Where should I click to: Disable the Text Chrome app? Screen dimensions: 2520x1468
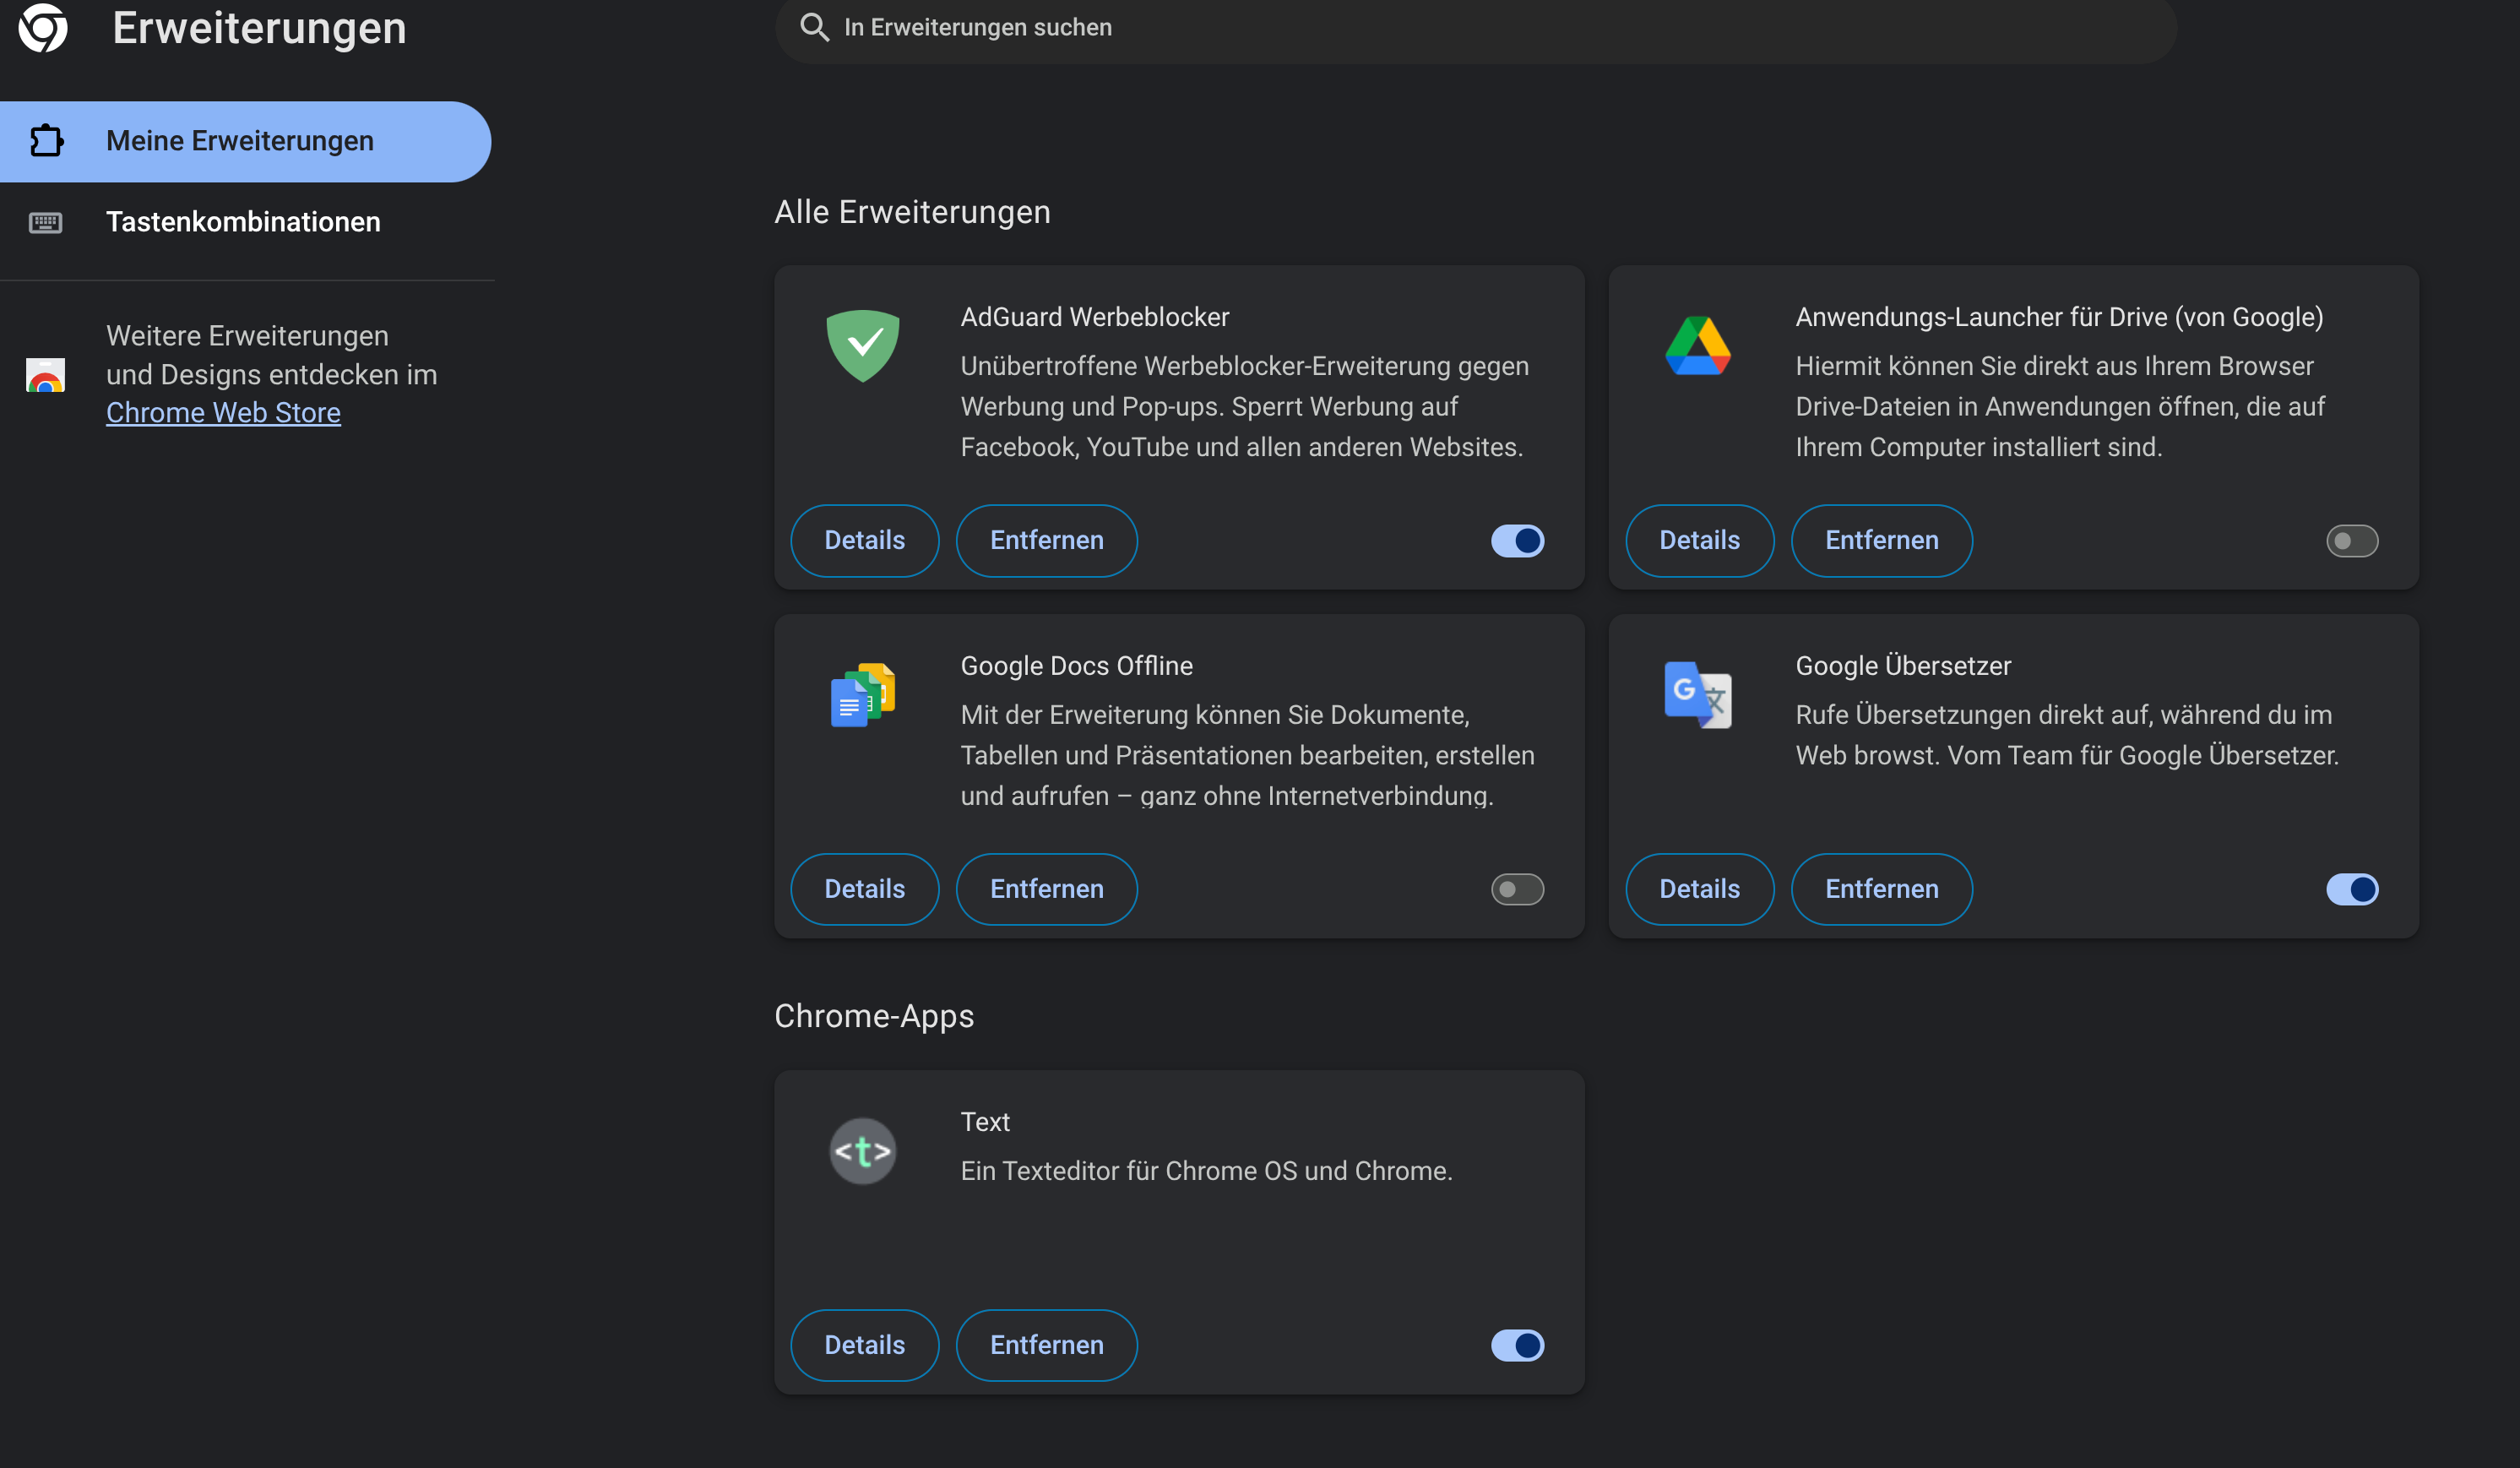(x=1517, y=1345)
